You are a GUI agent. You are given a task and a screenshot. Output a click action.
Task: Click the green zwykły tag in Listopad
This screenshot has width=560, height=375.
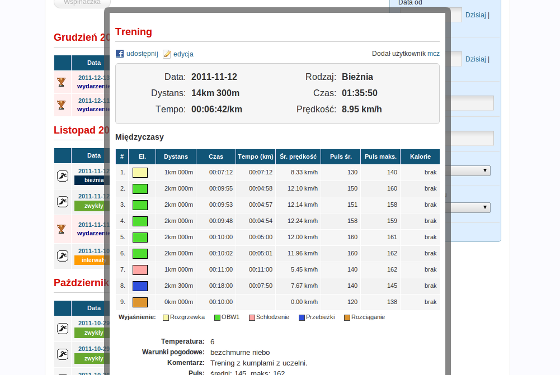point(92,206)
